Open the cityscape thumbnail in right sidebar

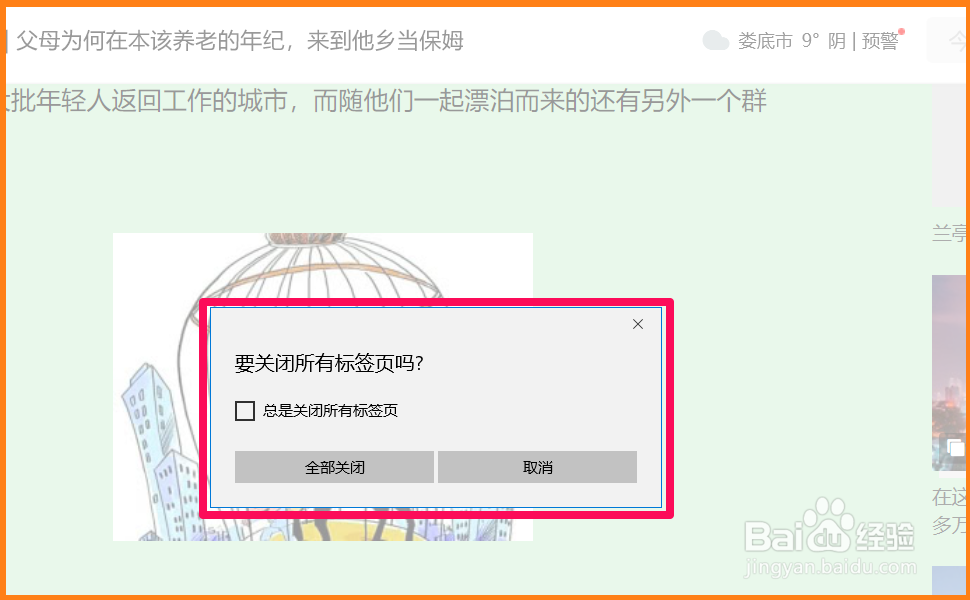coord(951,373)
